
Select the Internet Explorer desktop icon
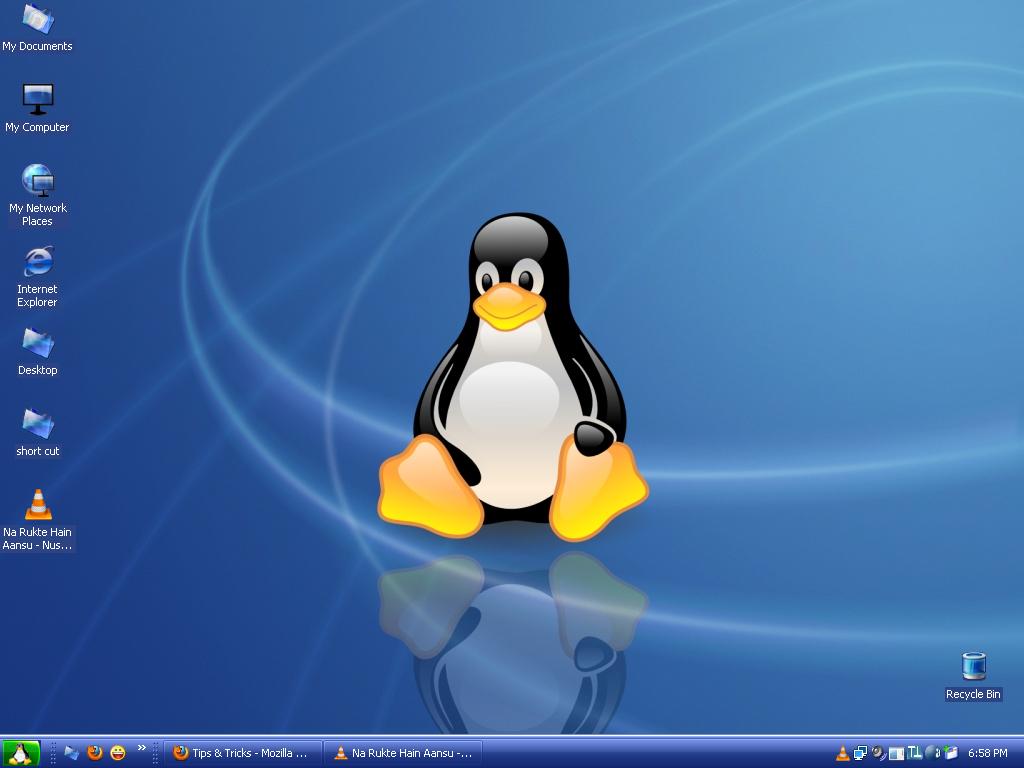[x=37, y=276]
